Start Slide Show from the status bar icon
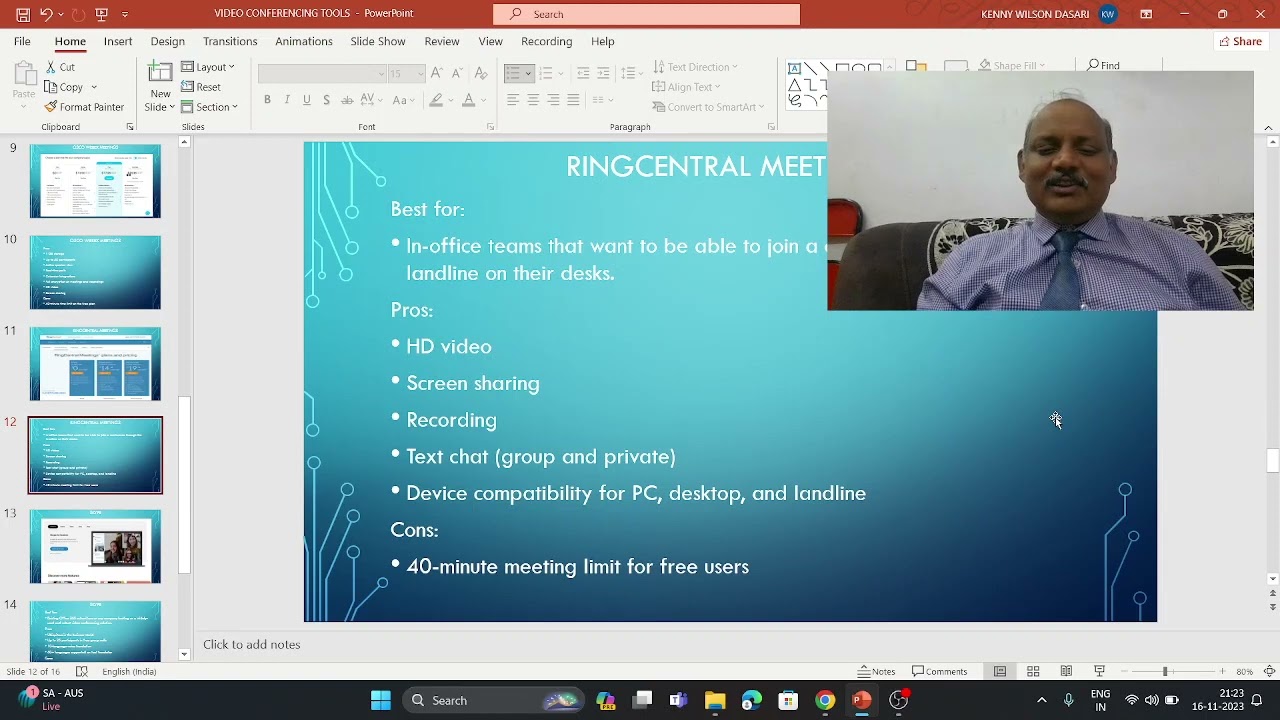The height and width of the screenshot is (720, 1280). point(1099,671)
